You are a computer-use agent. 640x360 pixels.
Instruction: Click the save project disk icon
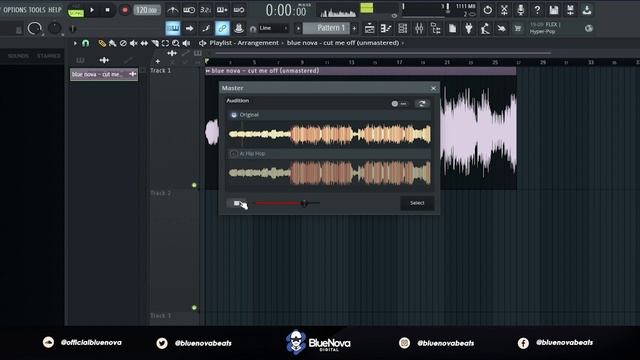[553, 10]
